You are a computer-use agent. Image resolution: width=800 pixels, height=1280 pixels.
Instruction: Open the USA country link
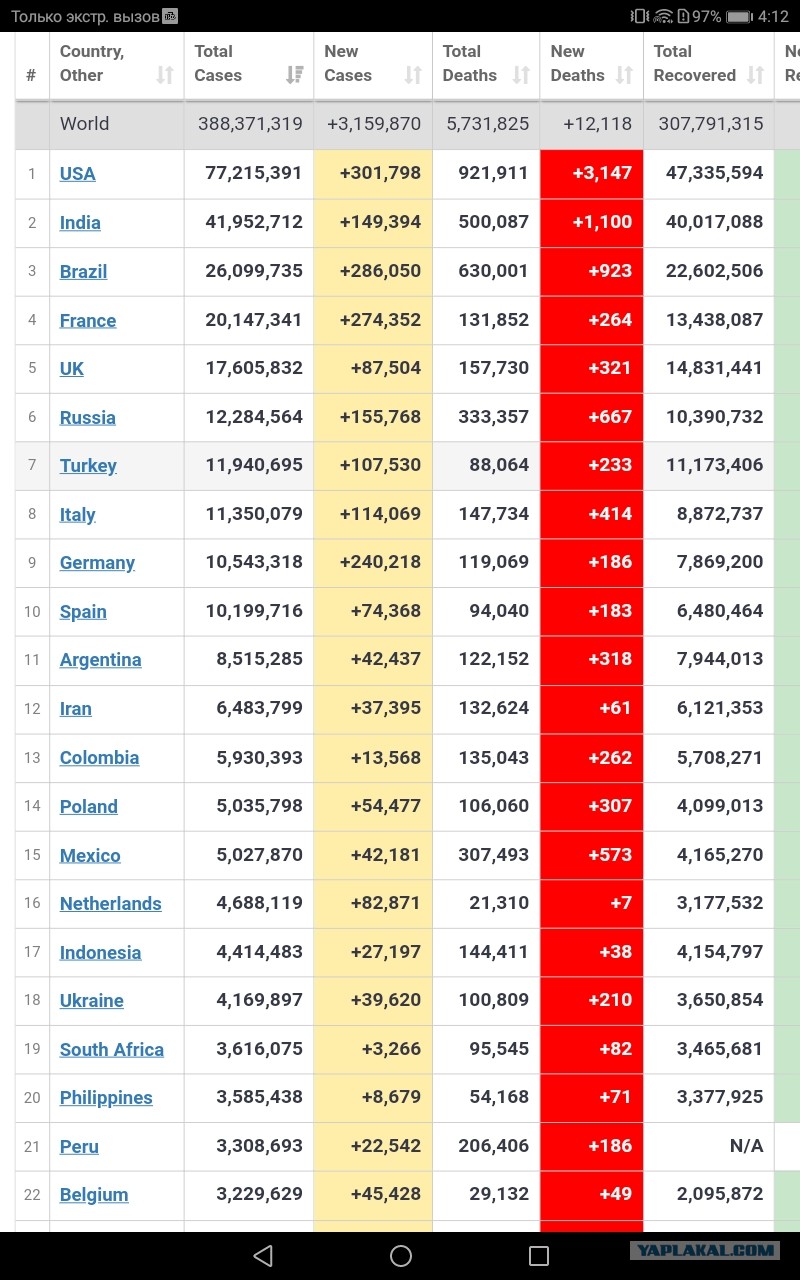pos(78,174)
